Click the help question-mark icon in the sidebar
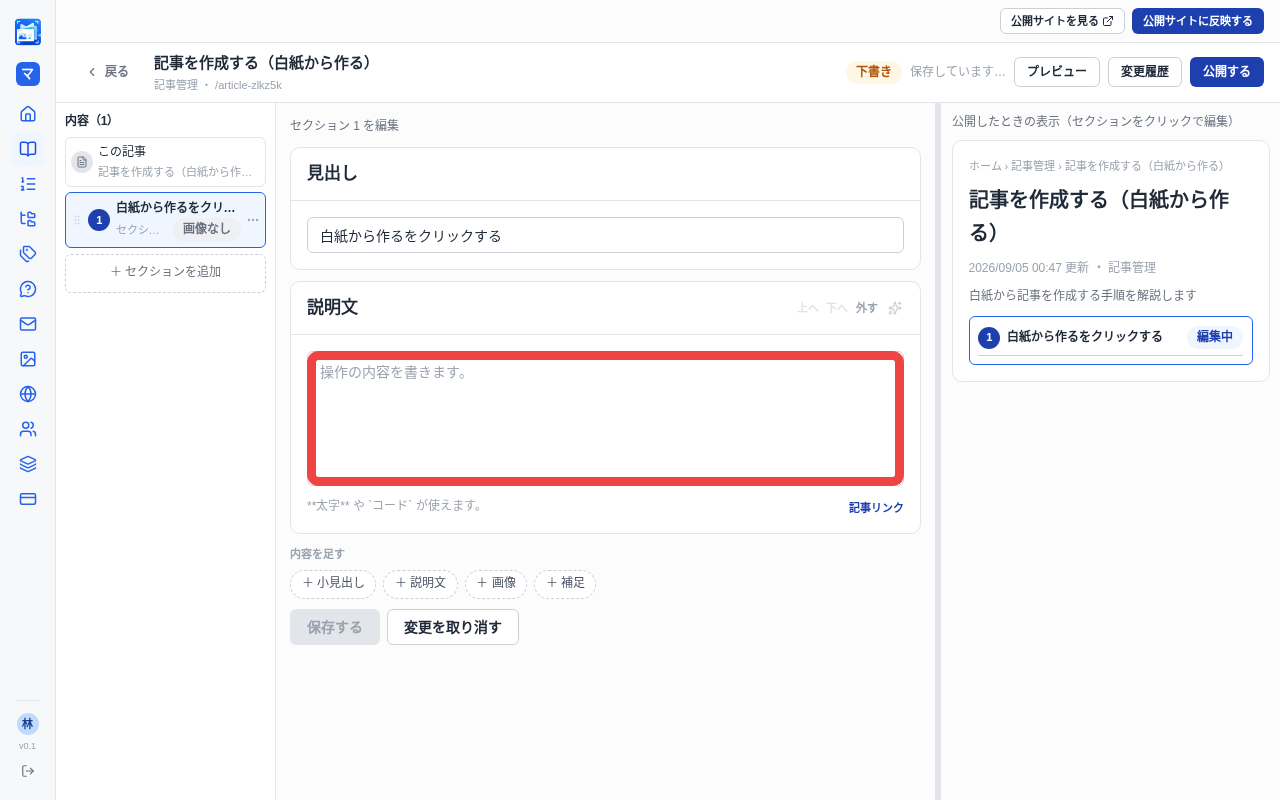 click(x=28, y=289)
